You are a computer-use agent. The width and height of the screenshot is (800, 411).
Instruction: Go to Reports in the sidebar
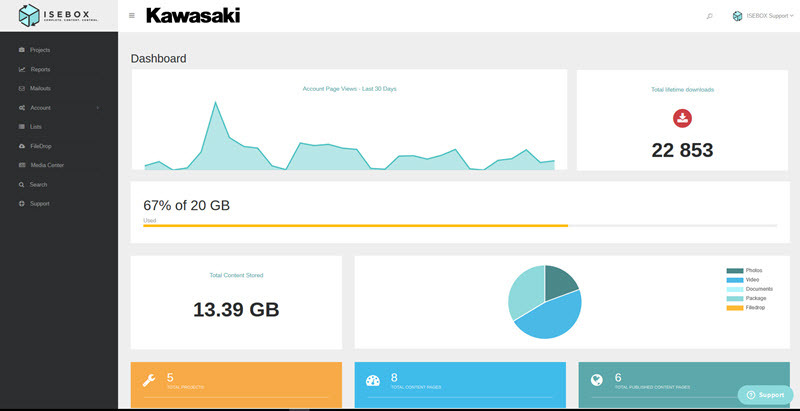click(x=39, y=69)
